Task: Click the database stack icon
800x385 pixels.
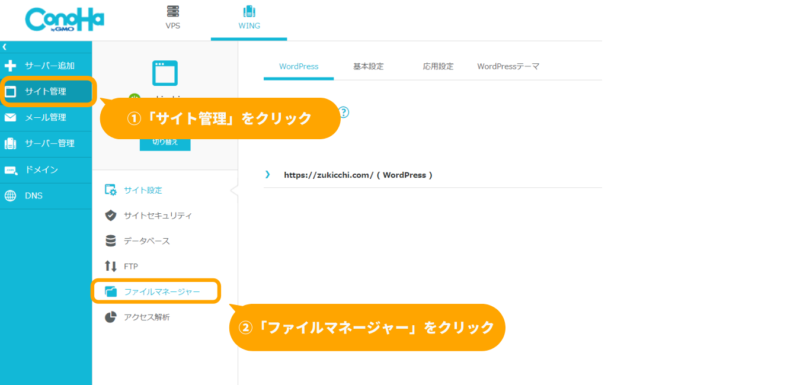Action: (110, 241)
